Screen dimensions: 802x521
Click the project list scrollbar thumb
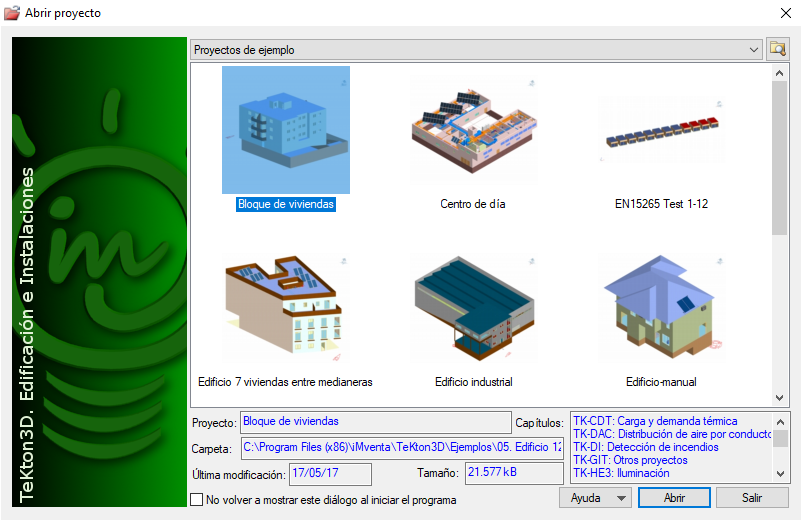tap(779, 158)
